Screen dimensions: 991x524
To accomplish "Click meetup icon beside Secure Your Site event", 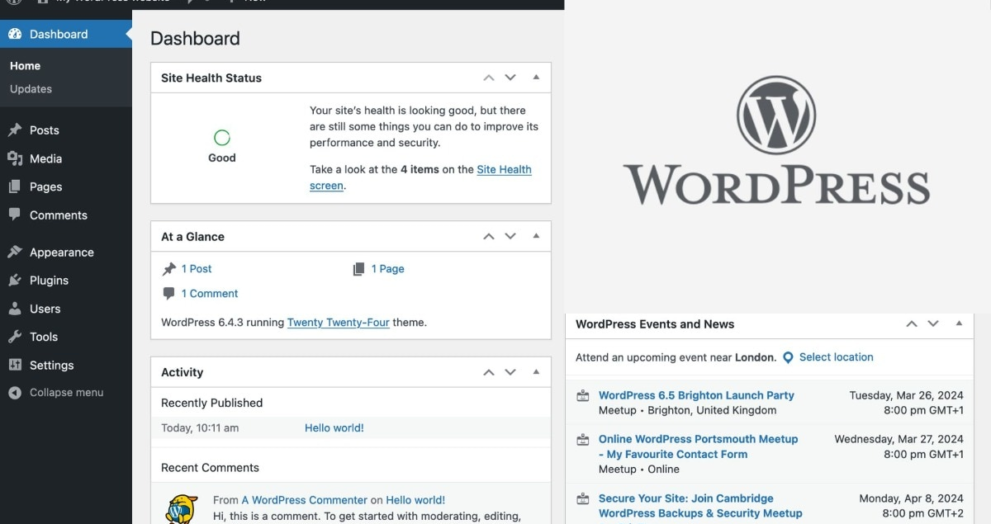I will 583,499.
